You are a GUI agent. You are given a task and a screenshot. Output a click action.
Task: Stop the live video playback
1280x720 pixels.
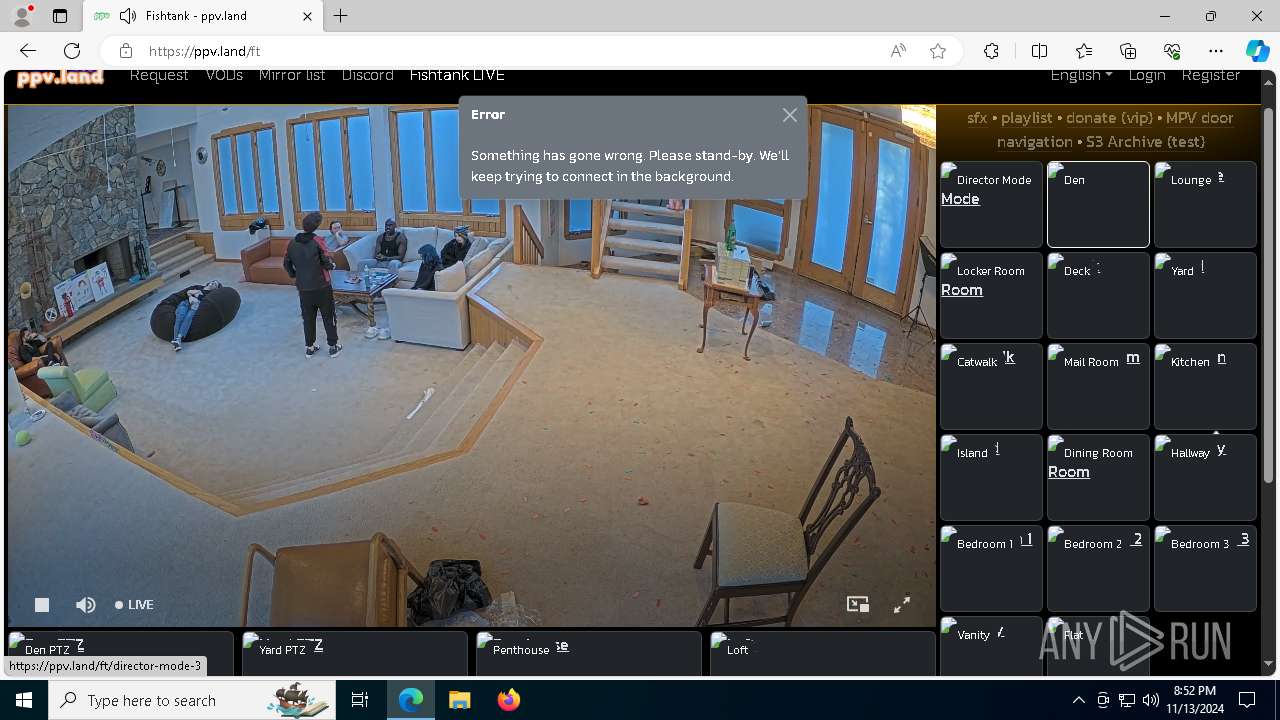(x=42, y=604)
